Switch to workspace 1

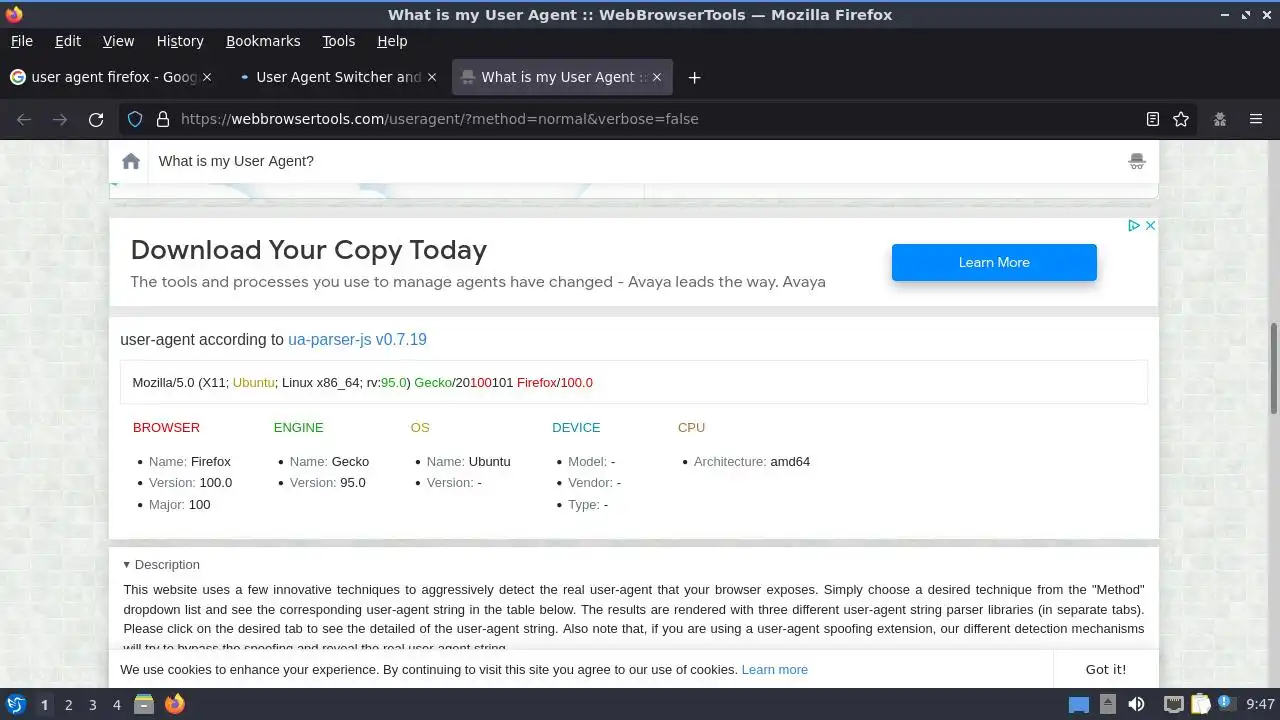click(44, 705)
